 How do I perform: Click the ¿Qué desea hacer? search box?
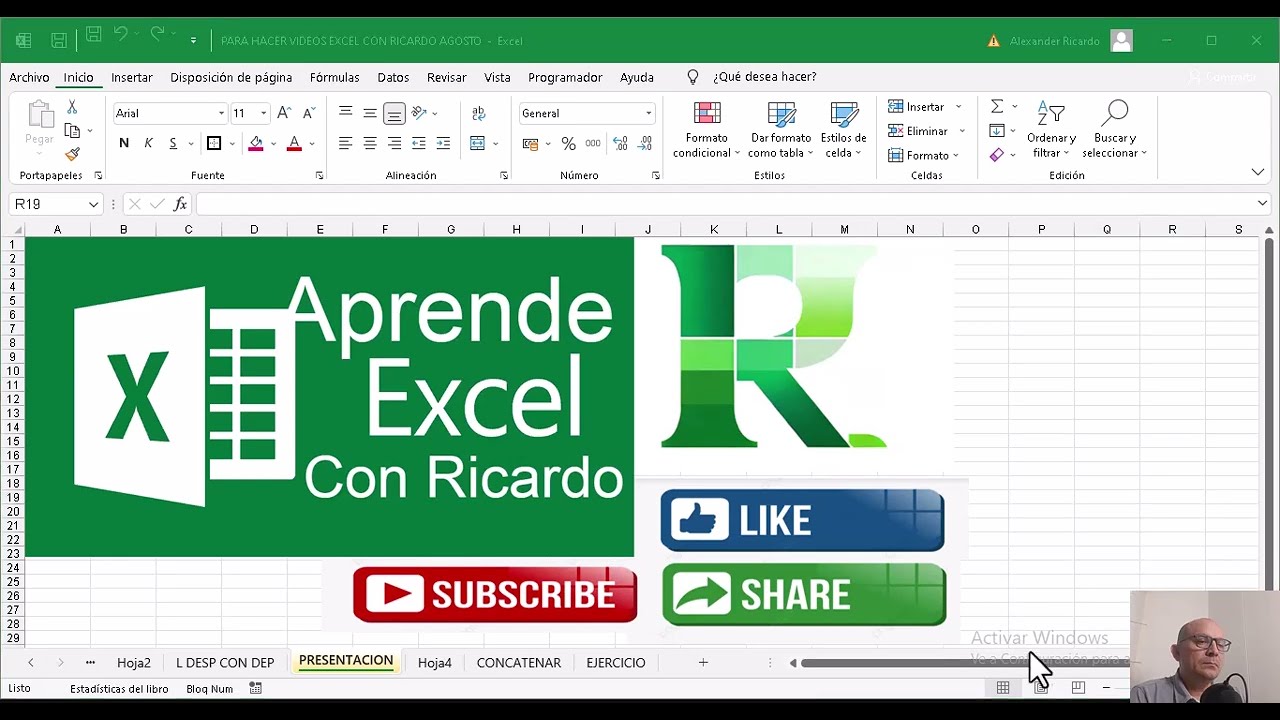pos(764,77)
